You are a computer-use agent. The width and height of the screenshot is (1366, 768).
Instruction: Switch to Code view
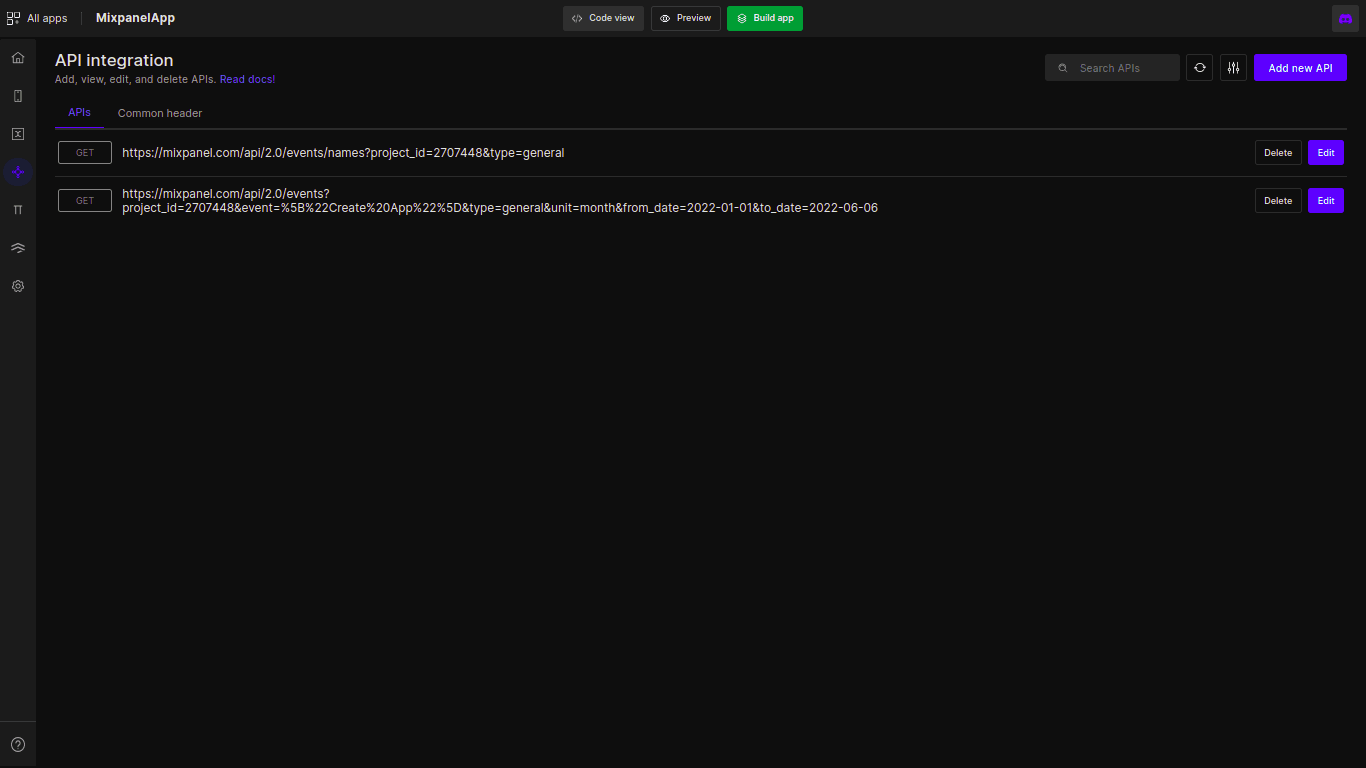click(x=603, y=18)
